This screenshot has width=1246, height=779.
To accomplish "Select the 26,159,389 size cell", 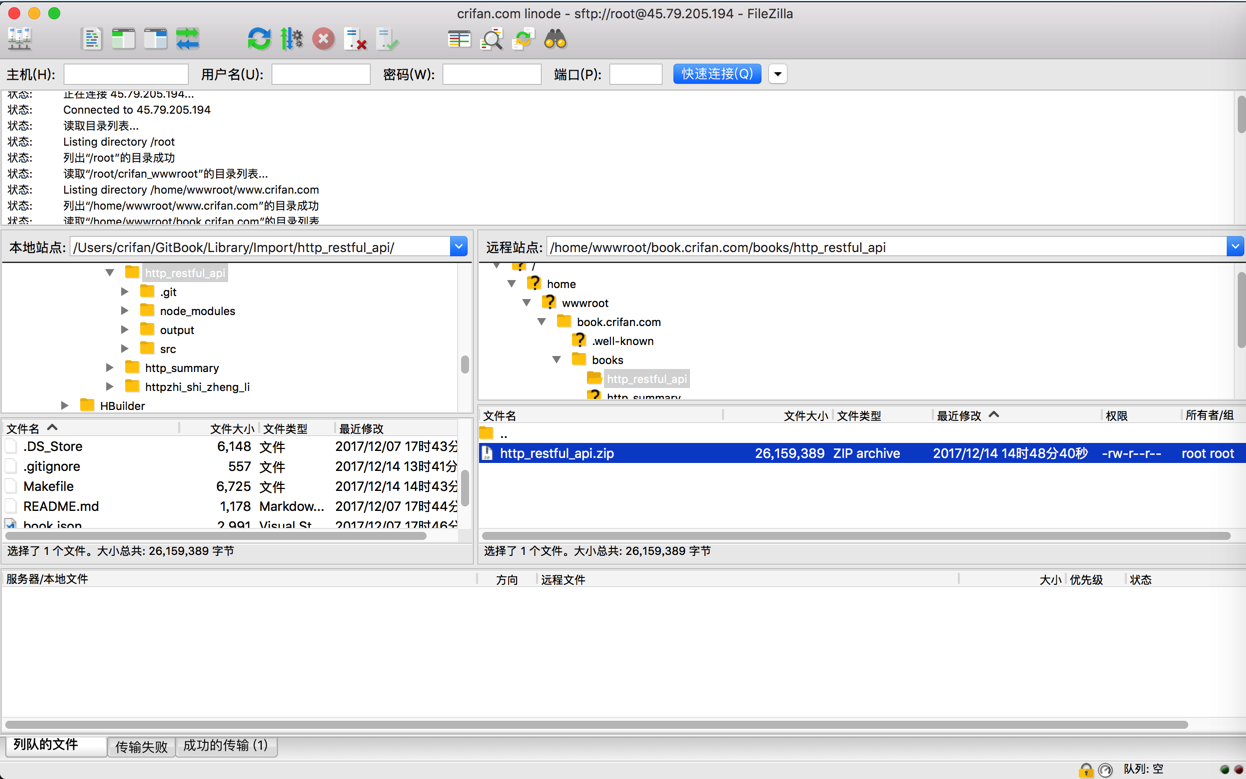I will pyautogui.click(x=789, y=453).
